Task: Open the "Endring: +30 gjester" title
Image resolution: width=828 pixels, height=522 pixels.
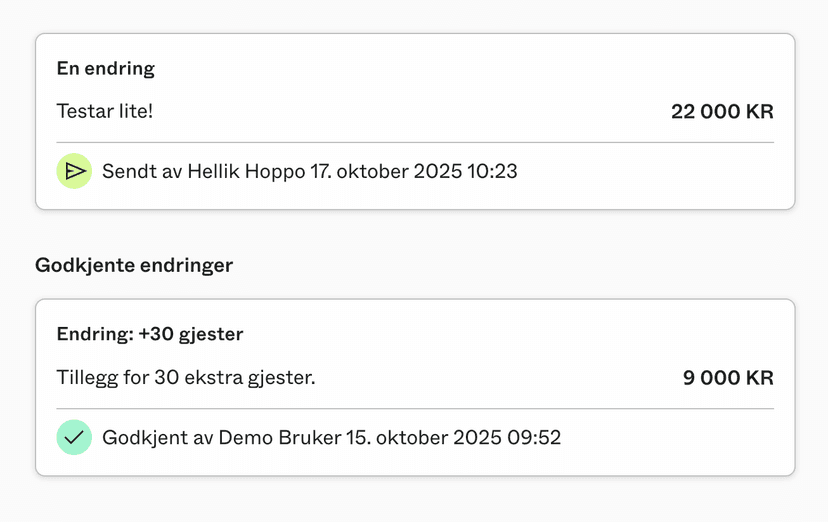Action: [150, 334]
